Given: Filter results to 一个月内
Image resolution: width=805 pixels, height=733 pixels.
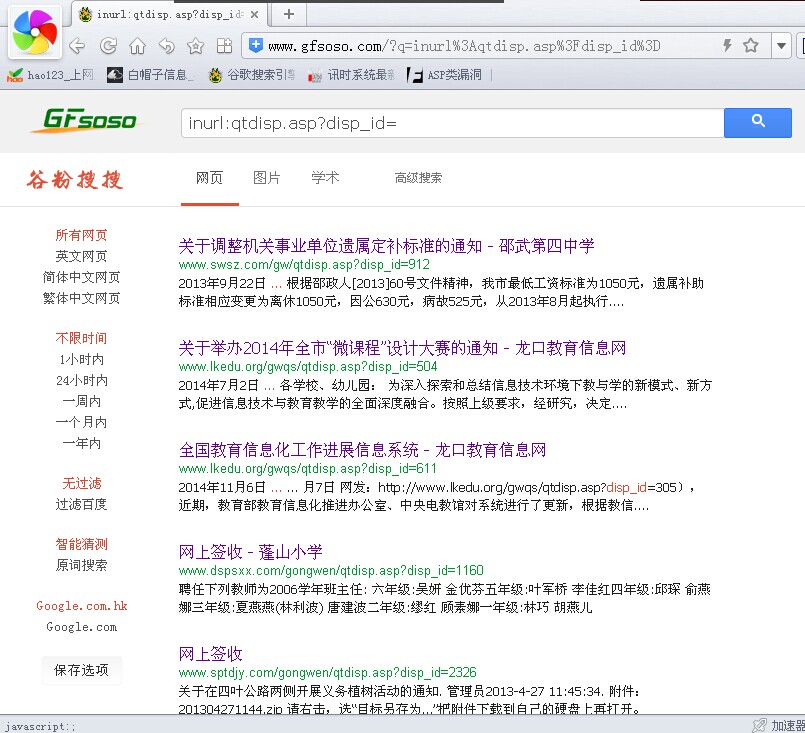Looking at the screenshot, I should pos(81,422).
